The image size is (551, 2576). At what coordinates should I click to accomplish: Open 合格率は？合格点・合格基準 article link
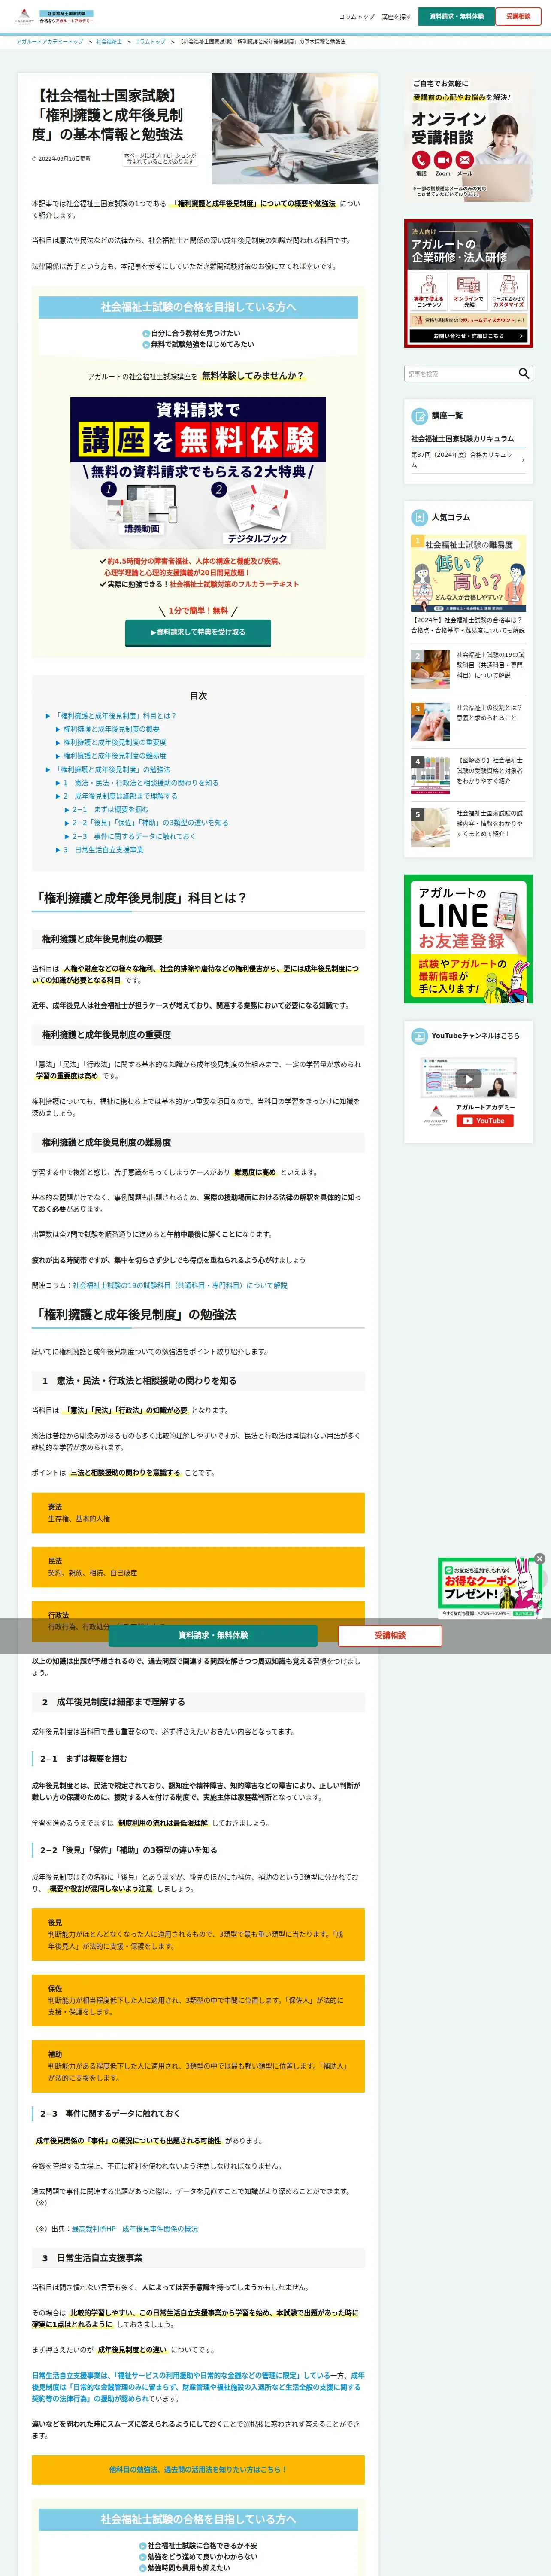click(x=468, y=625)
